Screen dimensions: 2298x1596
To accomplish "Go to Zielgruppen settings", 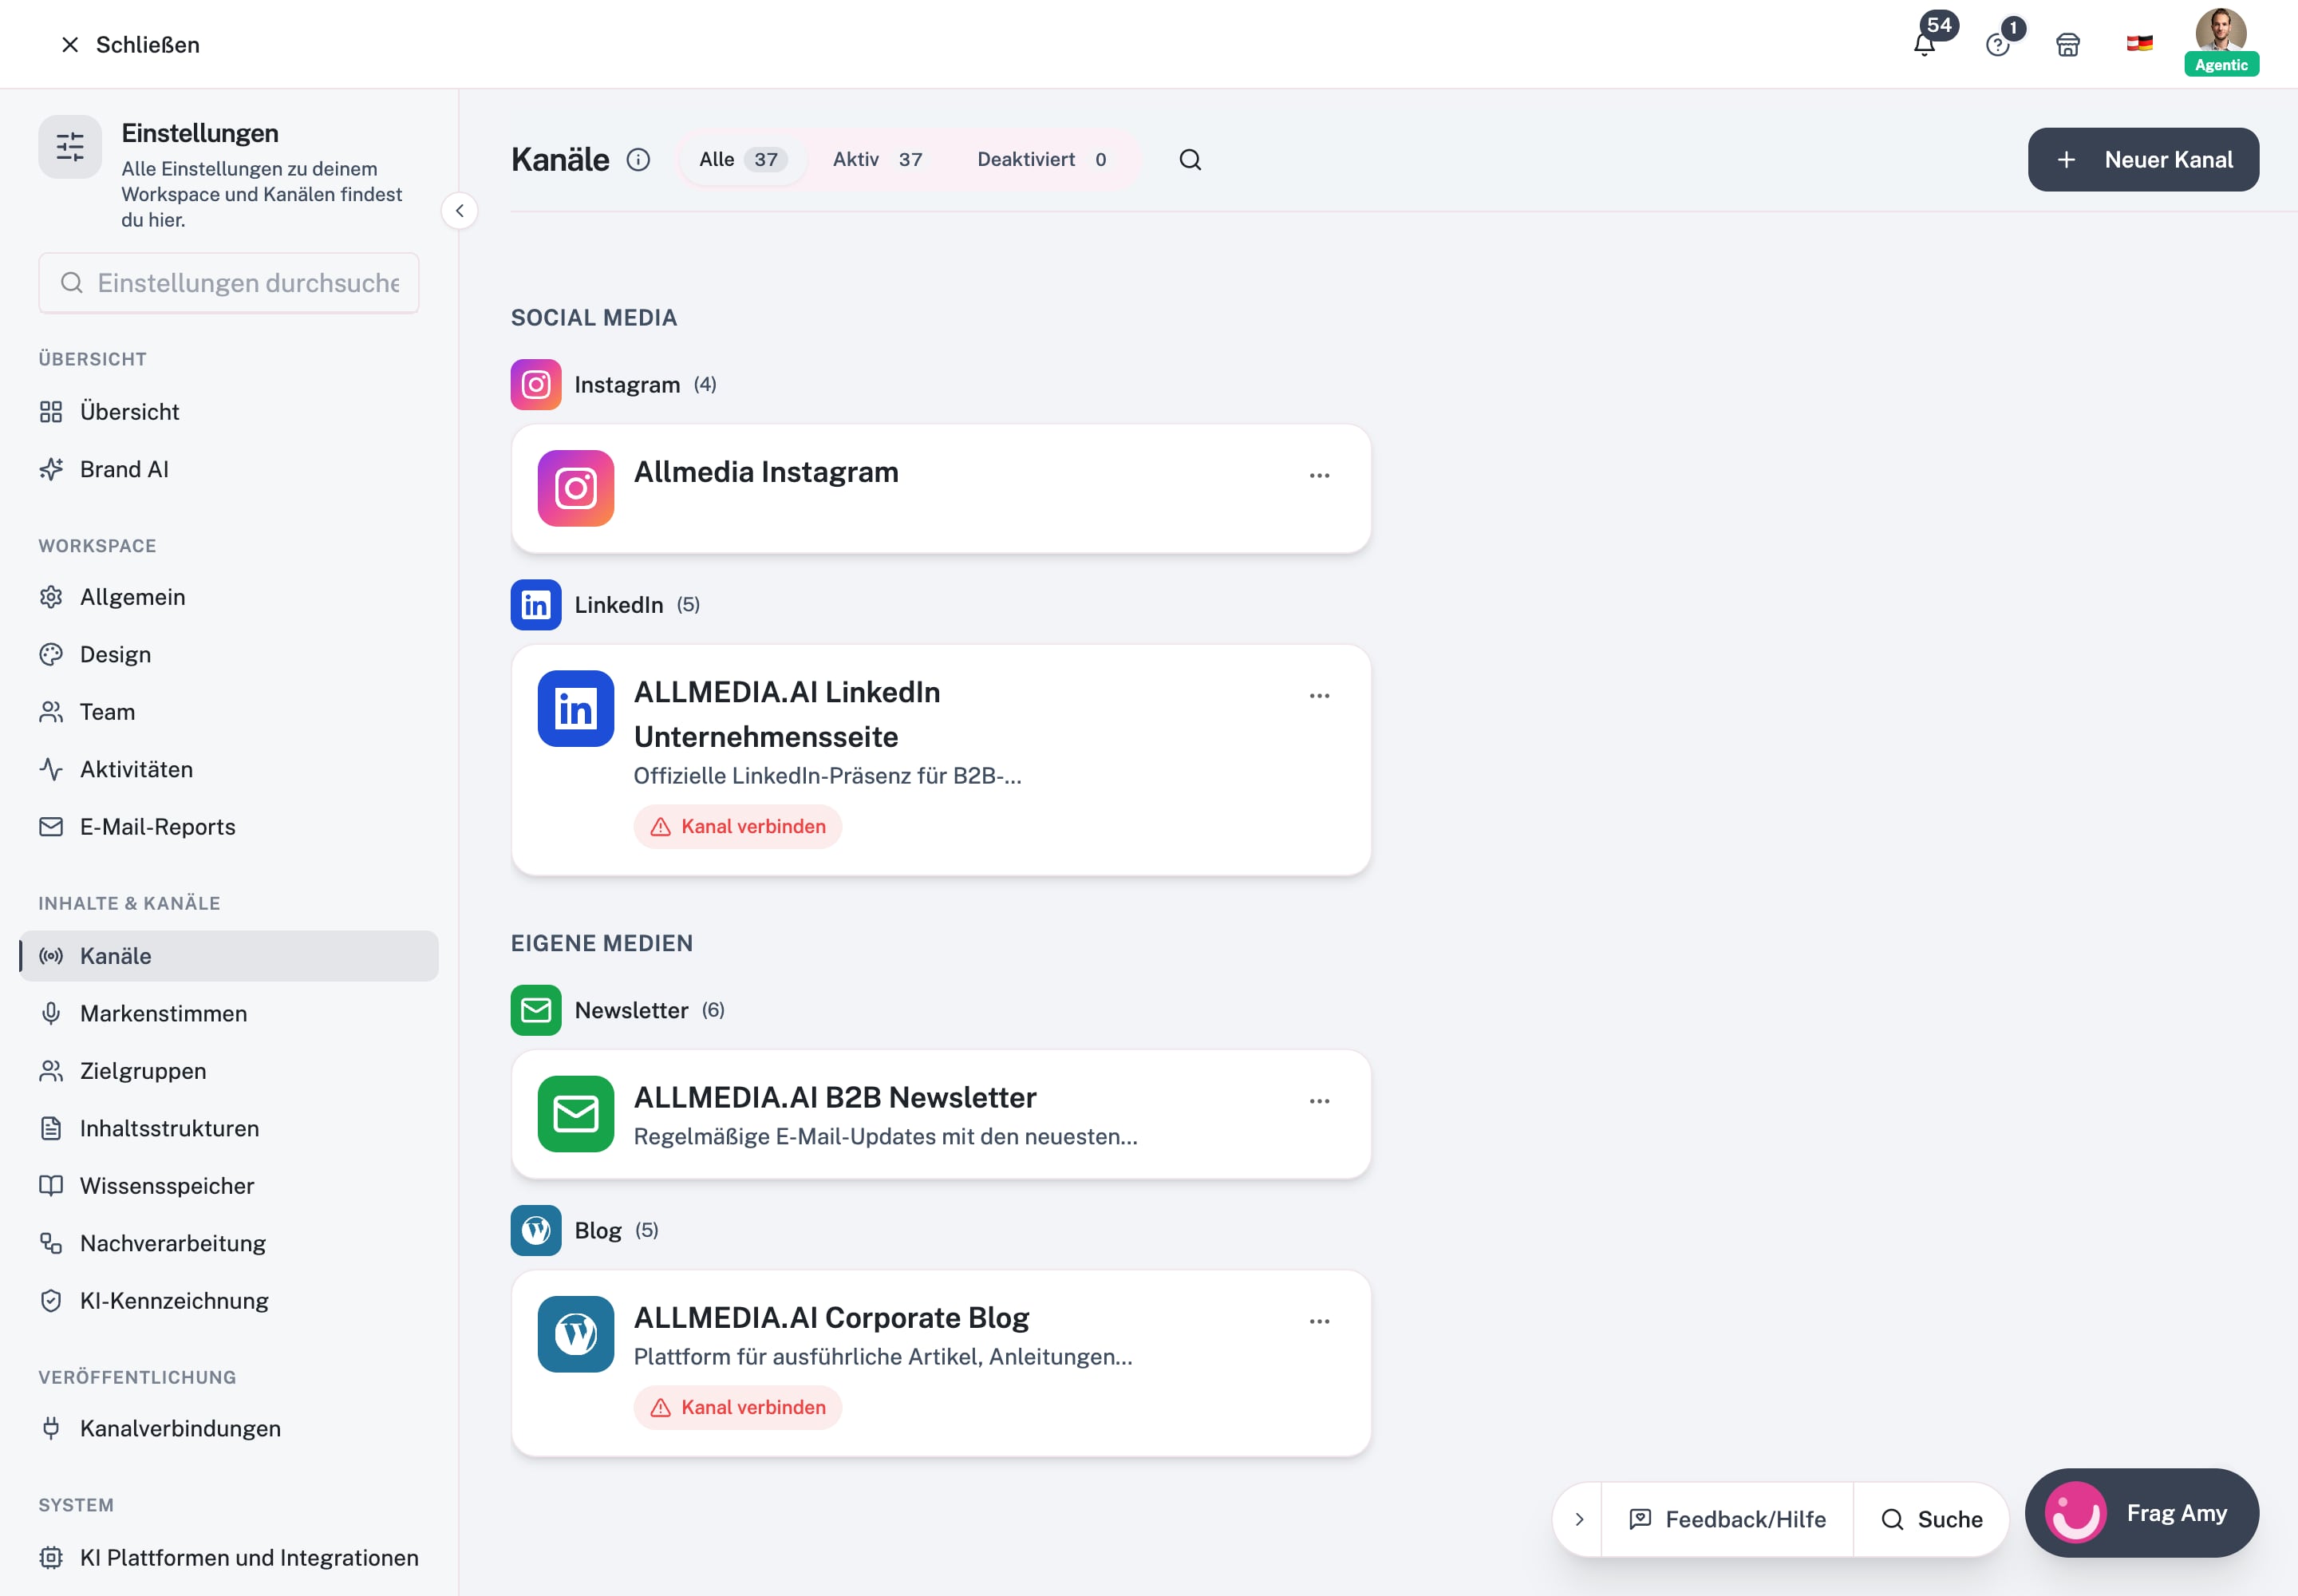I will pos(228,1071).
